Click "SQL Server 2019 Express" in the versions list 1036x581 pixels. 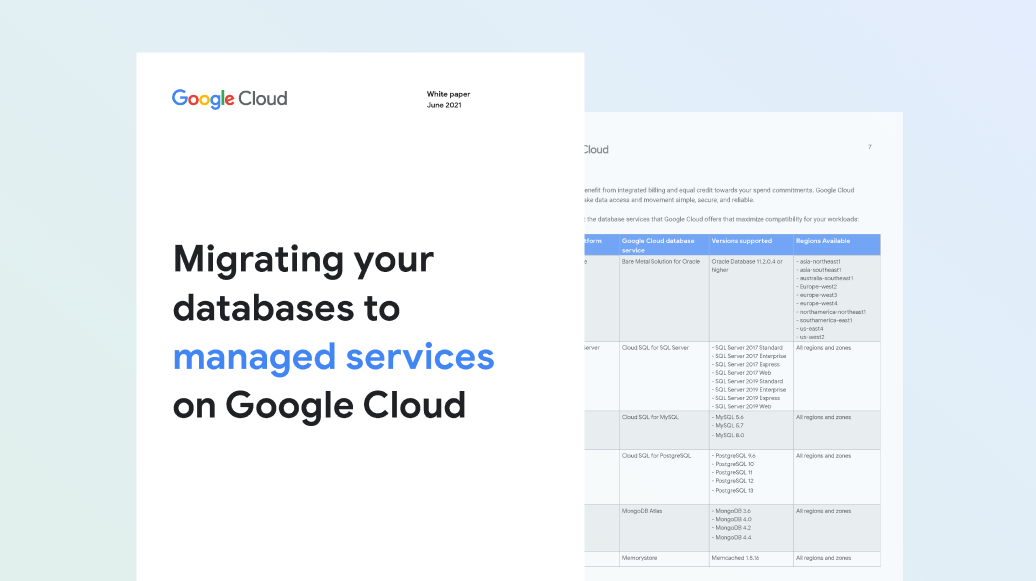tap(746, 399)
